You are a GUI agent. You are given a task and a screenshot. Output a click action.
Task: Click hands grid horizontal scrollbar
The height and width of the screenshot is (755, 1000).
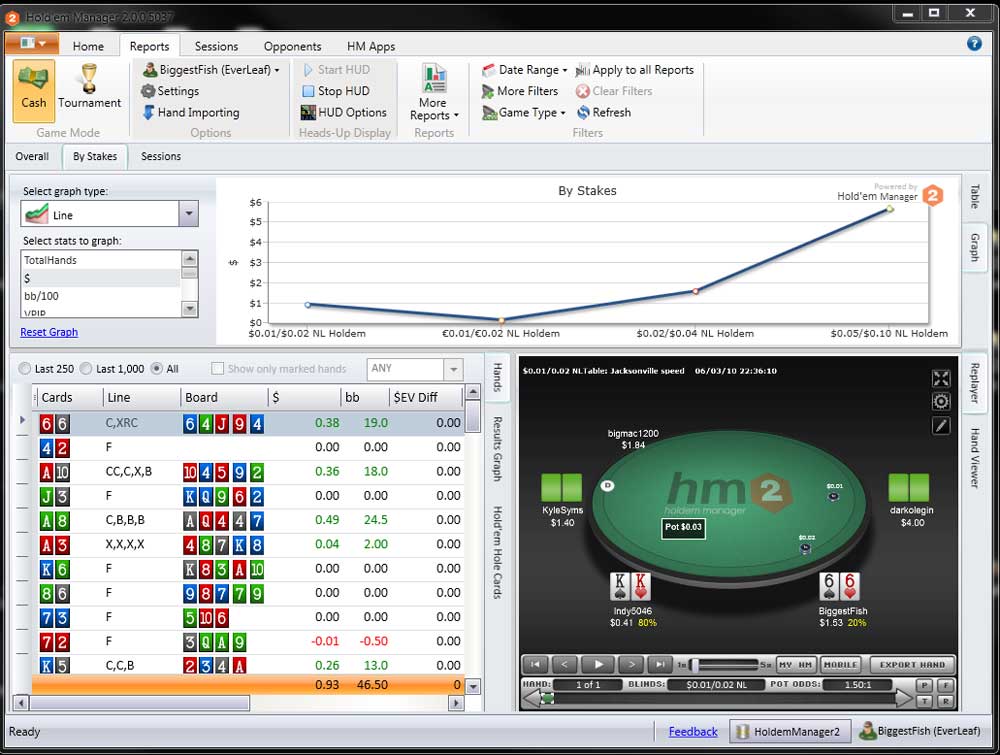140,703
